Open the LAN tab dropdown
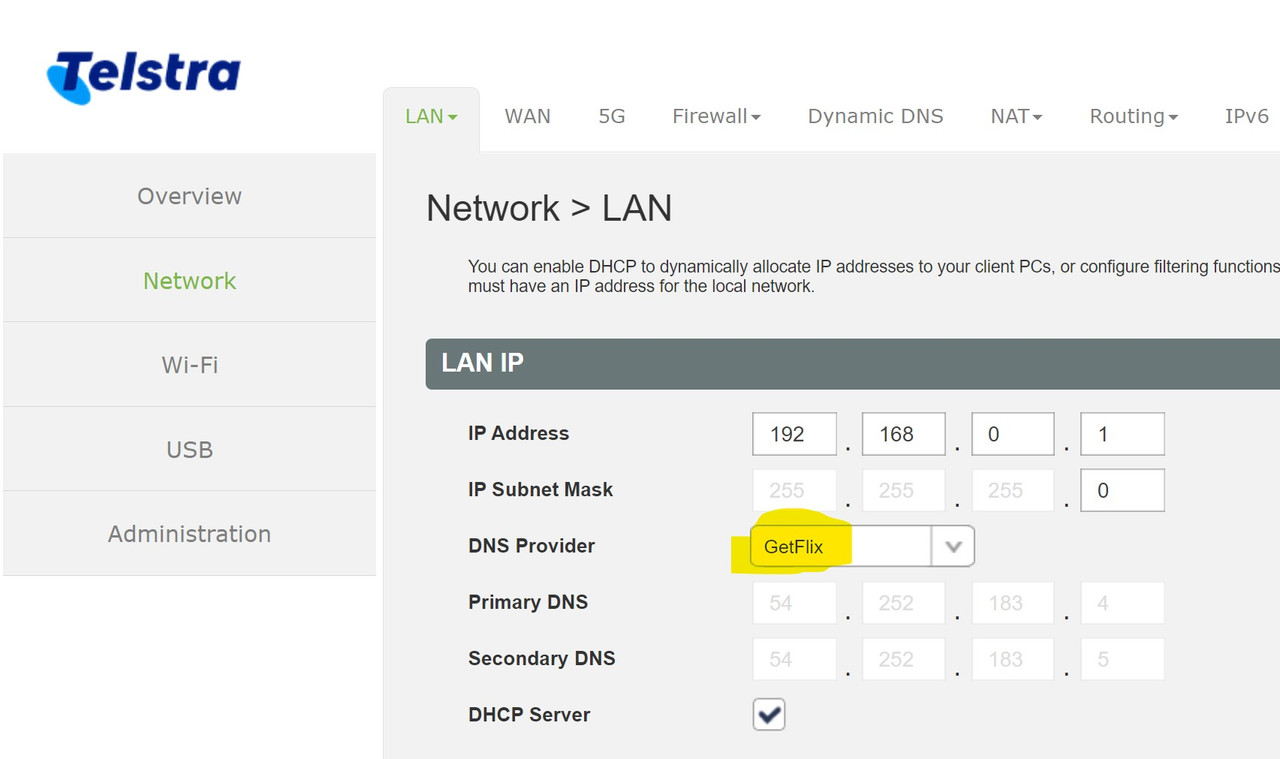This screenshot has height=759, width=1280. coord(431,116)
